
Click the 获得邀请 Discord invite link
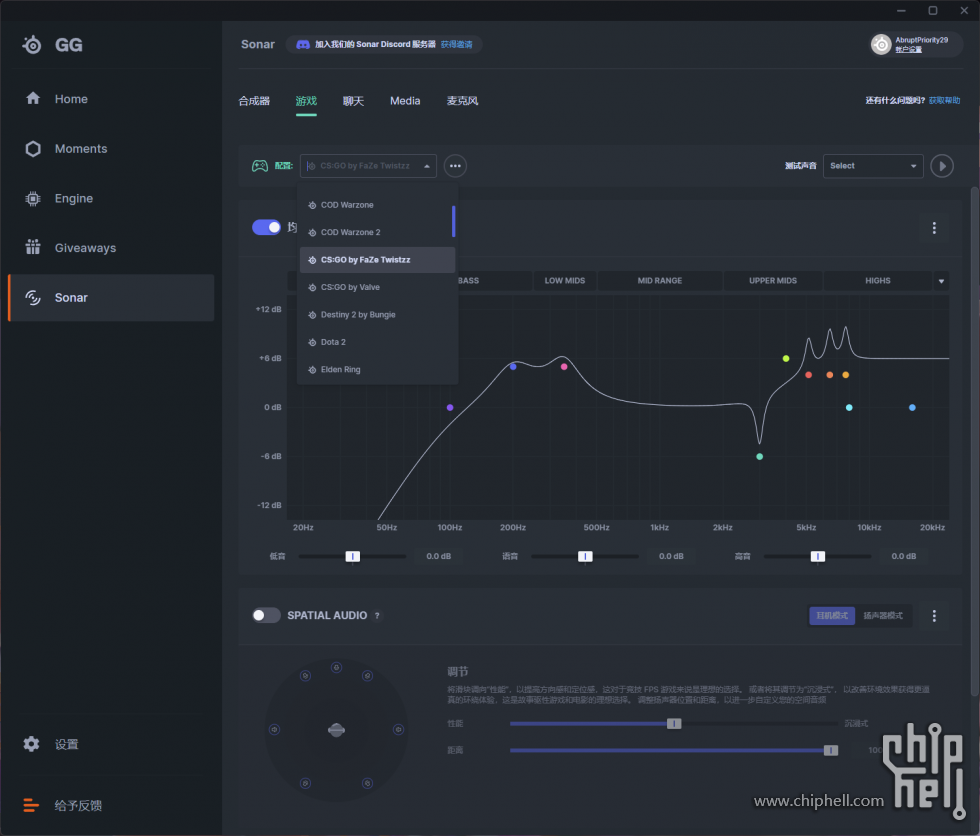coord(456,44)
